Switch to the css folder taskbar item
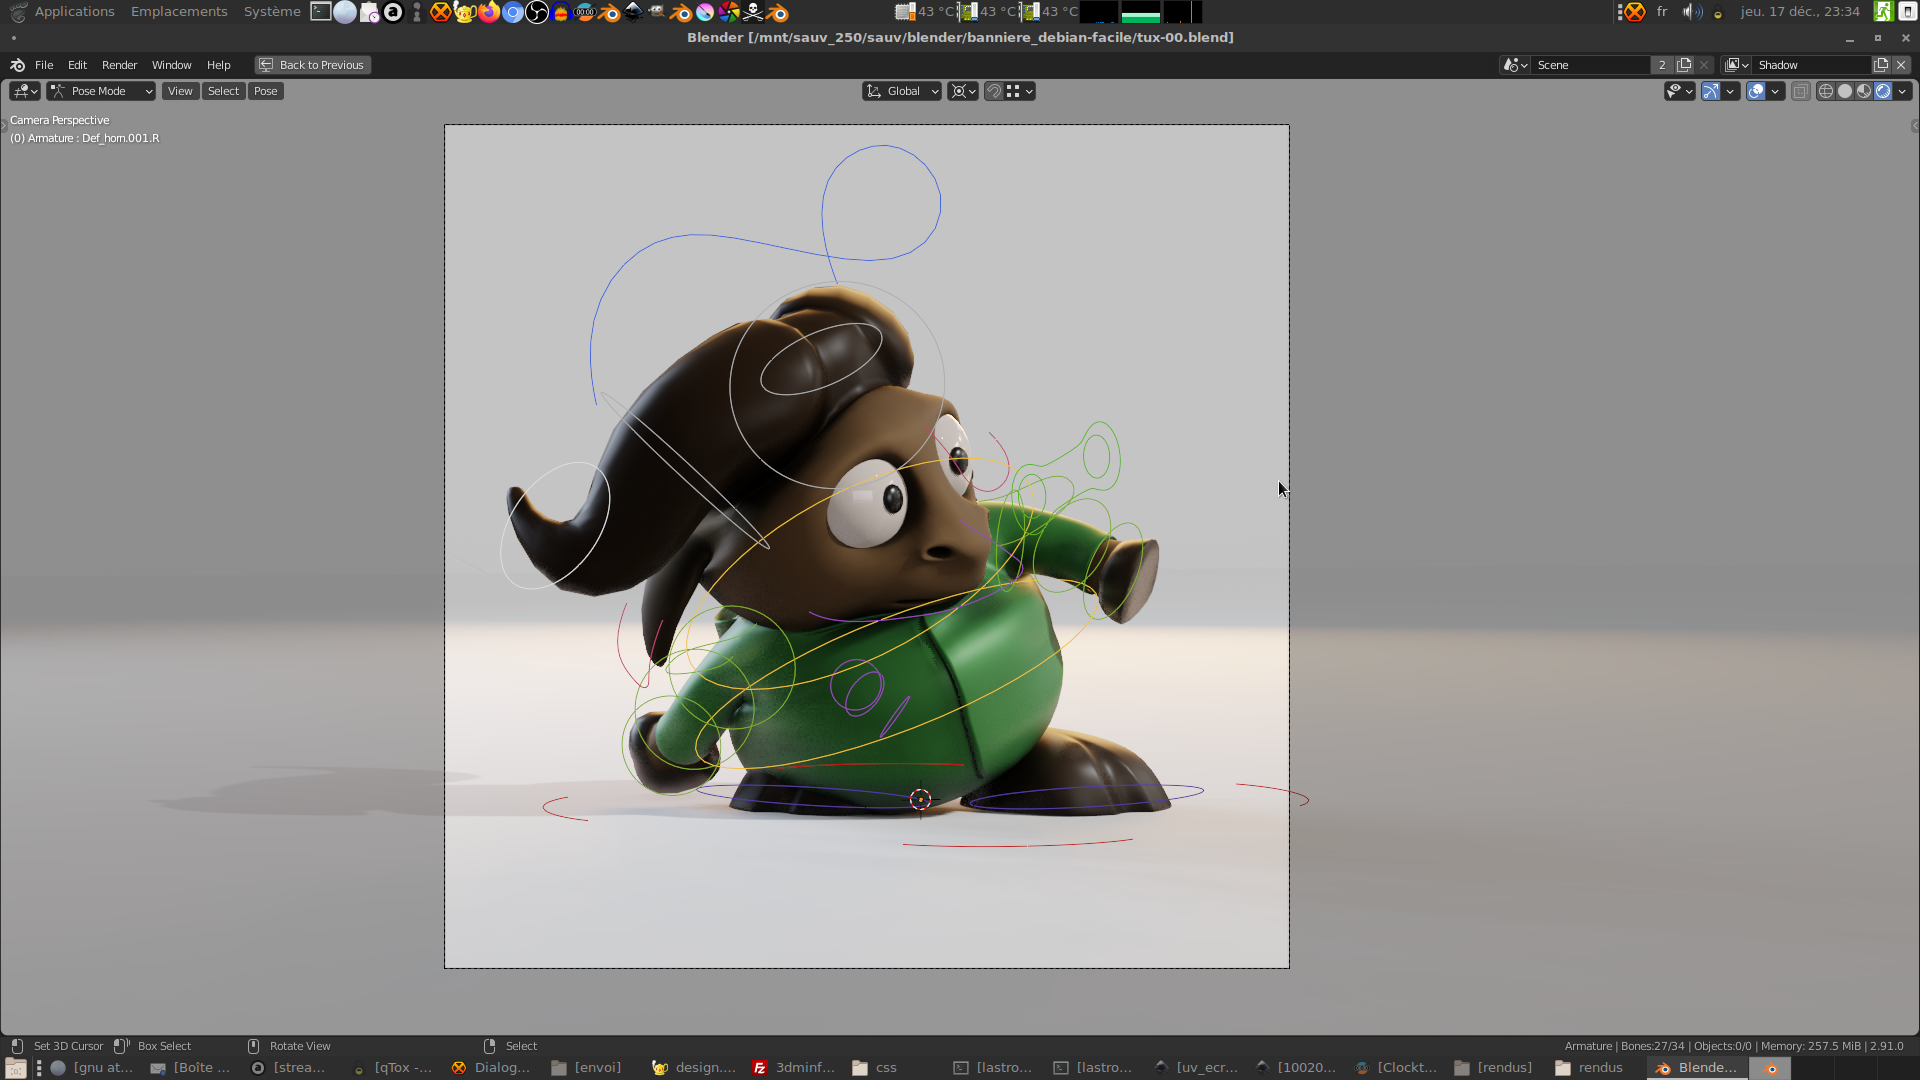This screenshot has height=1080, width=1920. pyautogui.click(x=875, y=1068)
